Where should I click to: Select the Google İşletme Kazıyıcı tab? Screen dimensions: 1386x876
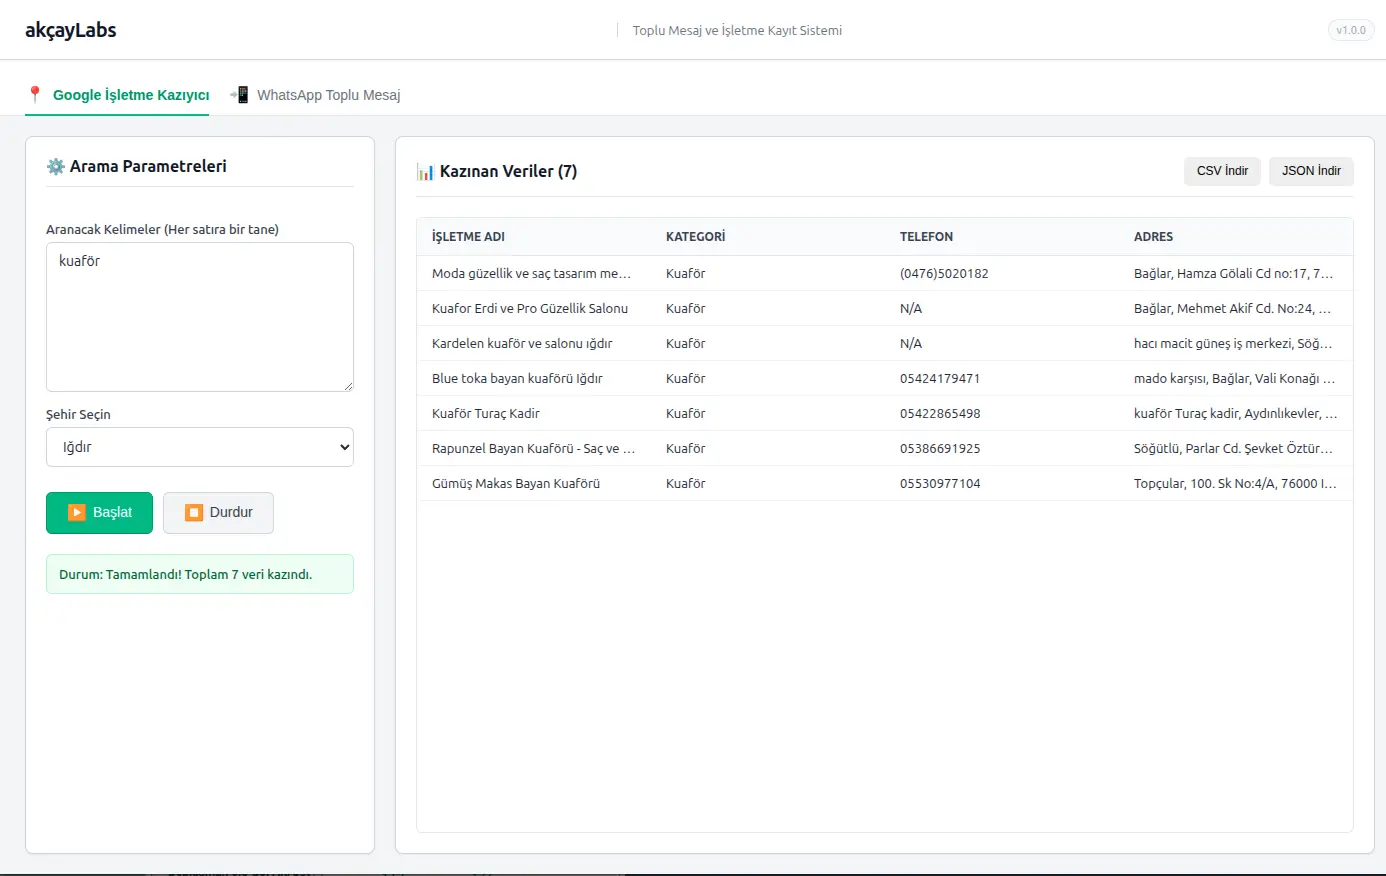pyautogui.click(x=130, y=95)
